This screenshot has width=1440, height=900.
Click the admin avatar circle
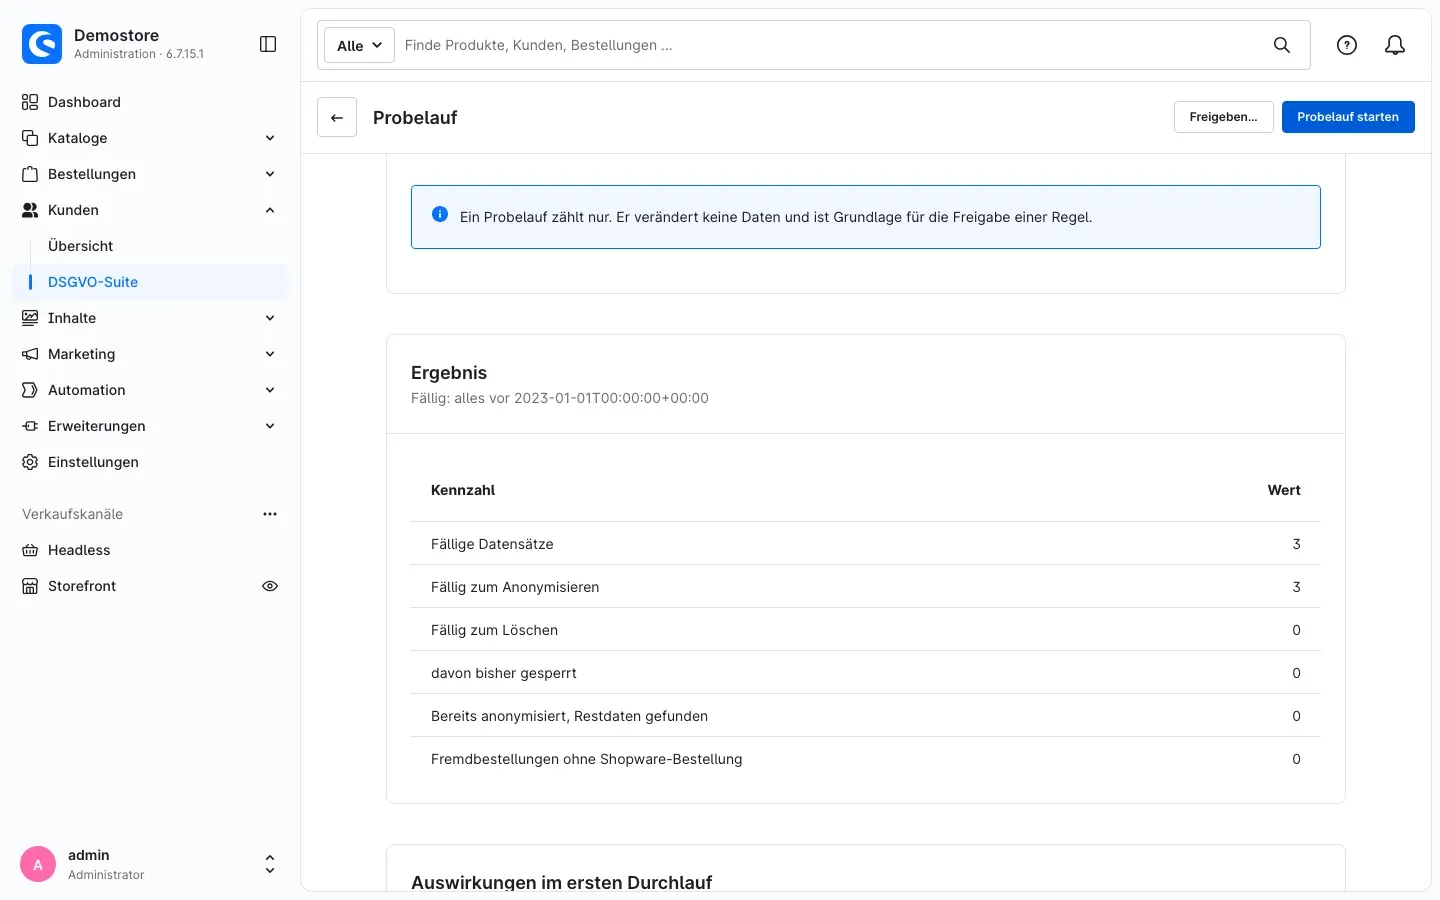[x=38, y=864]
